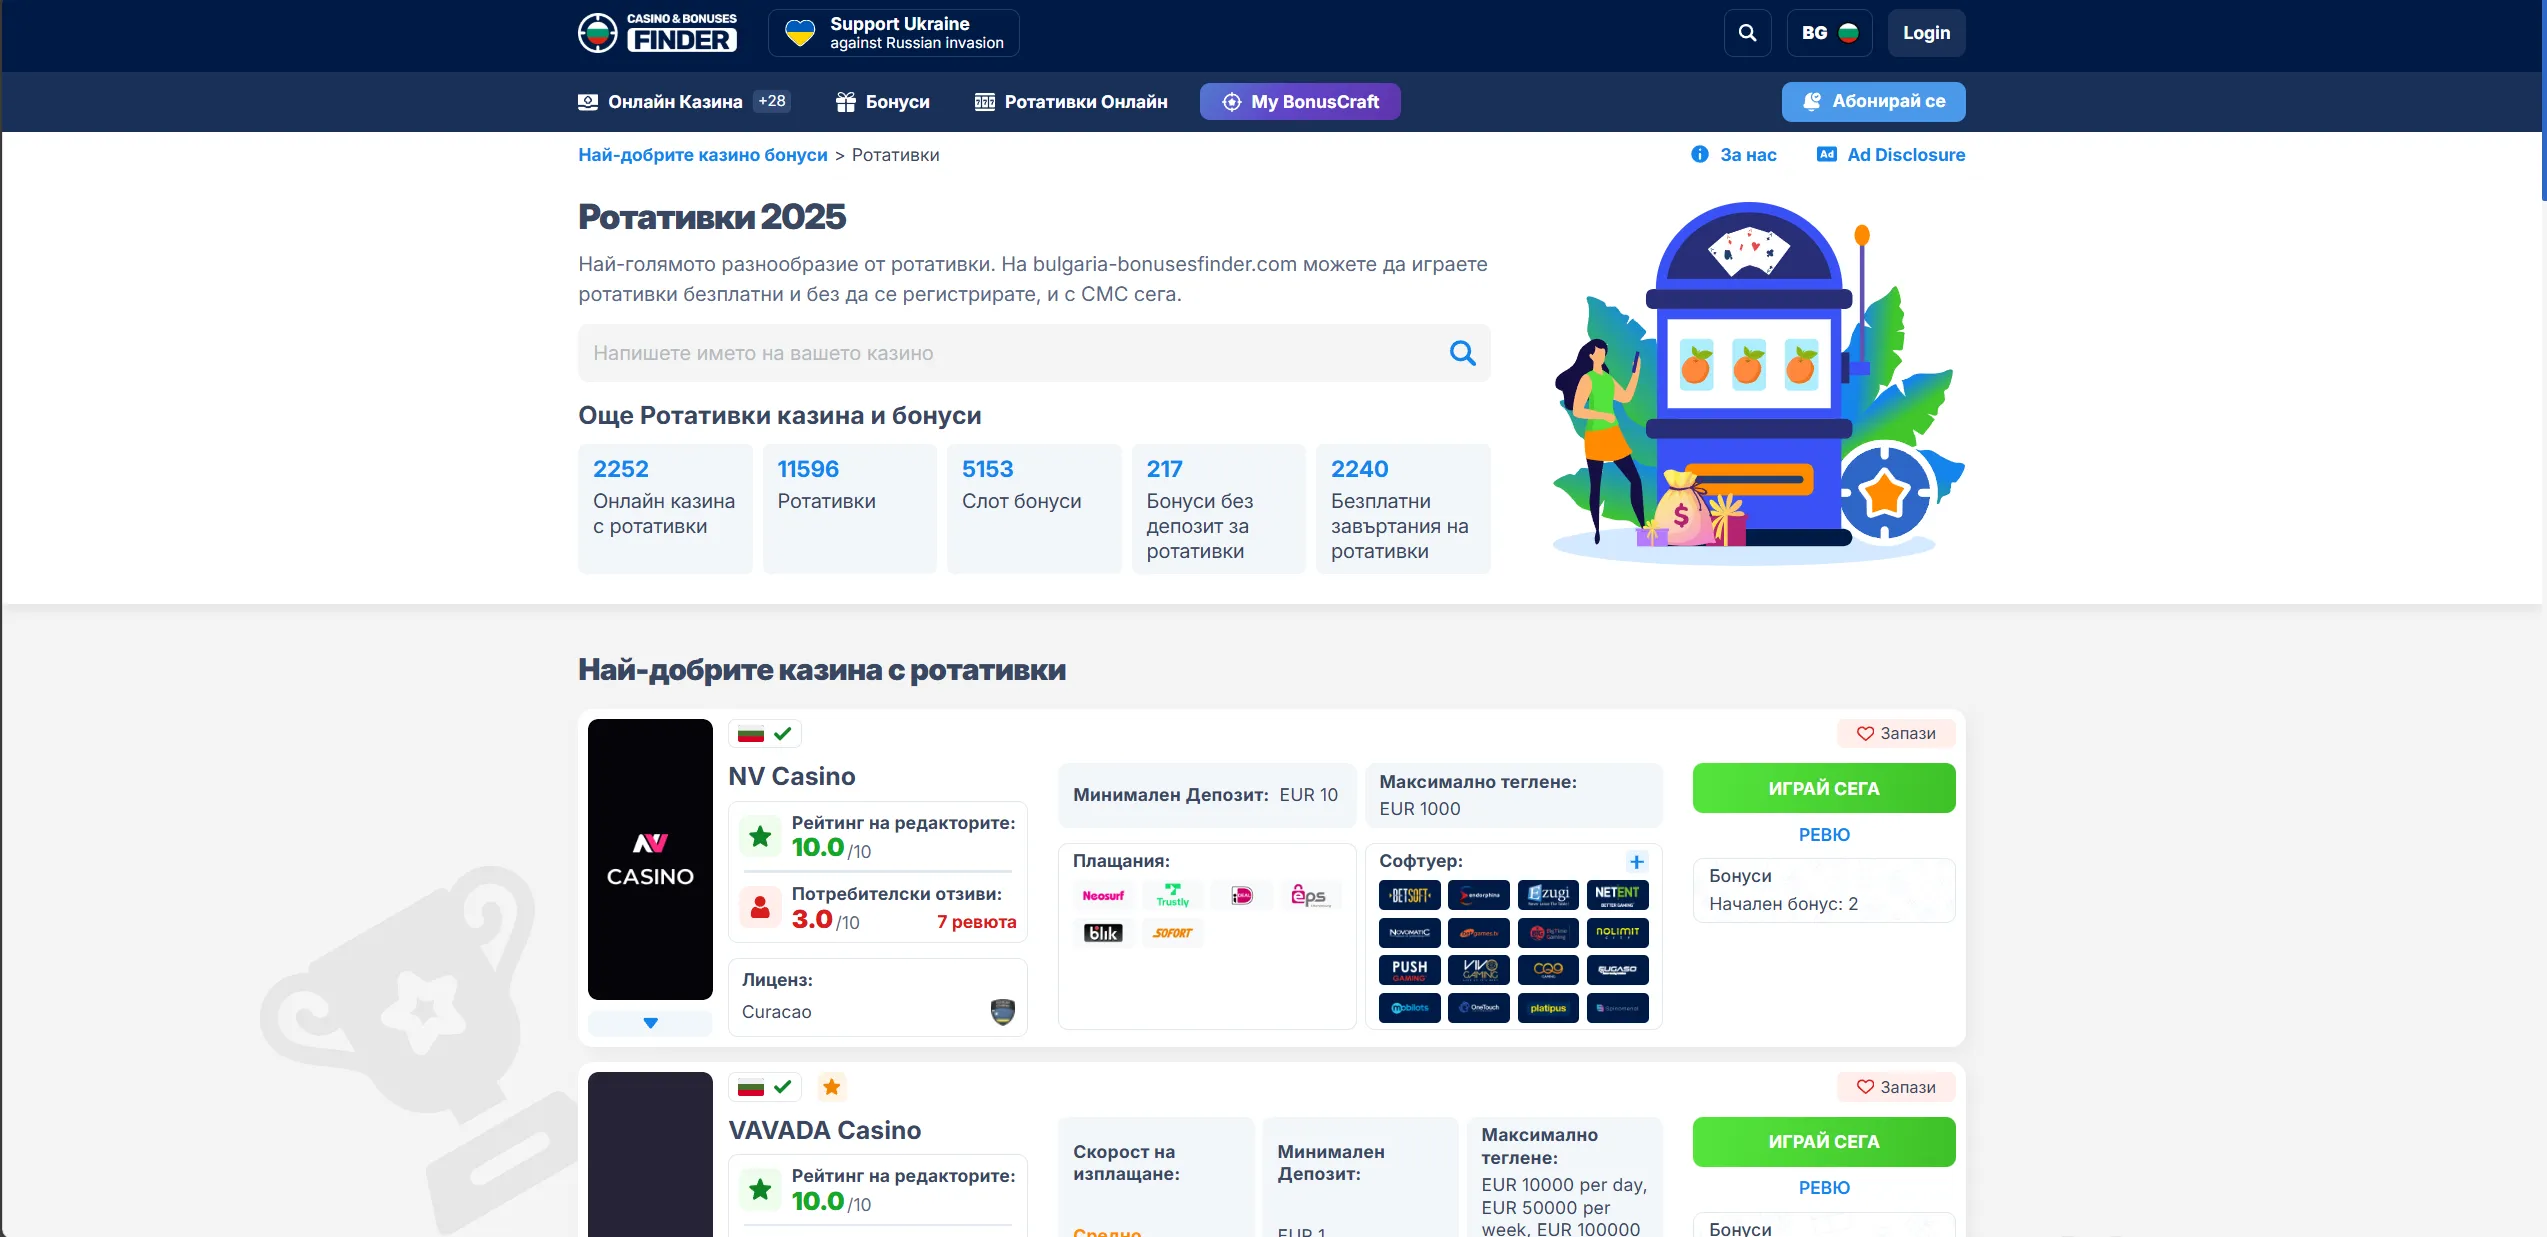This screenshot has height=1237, width=2547.
Task: Open the 5153 Слот бонуси card
Action: [1034, 508]
